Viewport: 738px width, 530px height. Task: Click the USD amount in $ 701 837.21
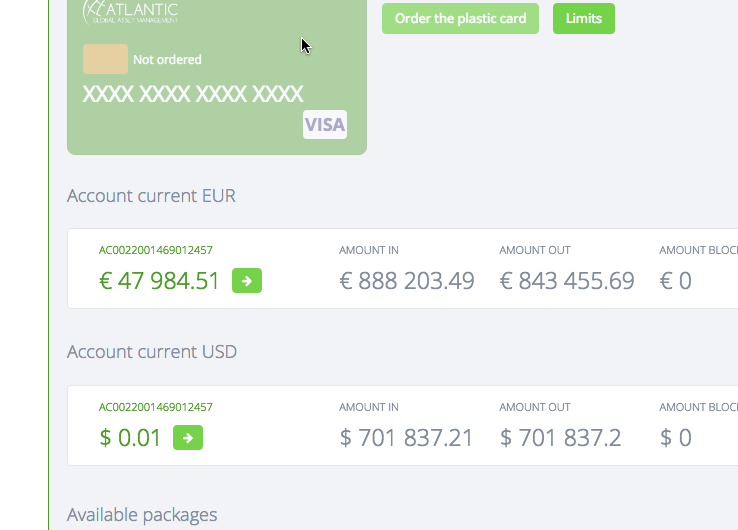406,438
